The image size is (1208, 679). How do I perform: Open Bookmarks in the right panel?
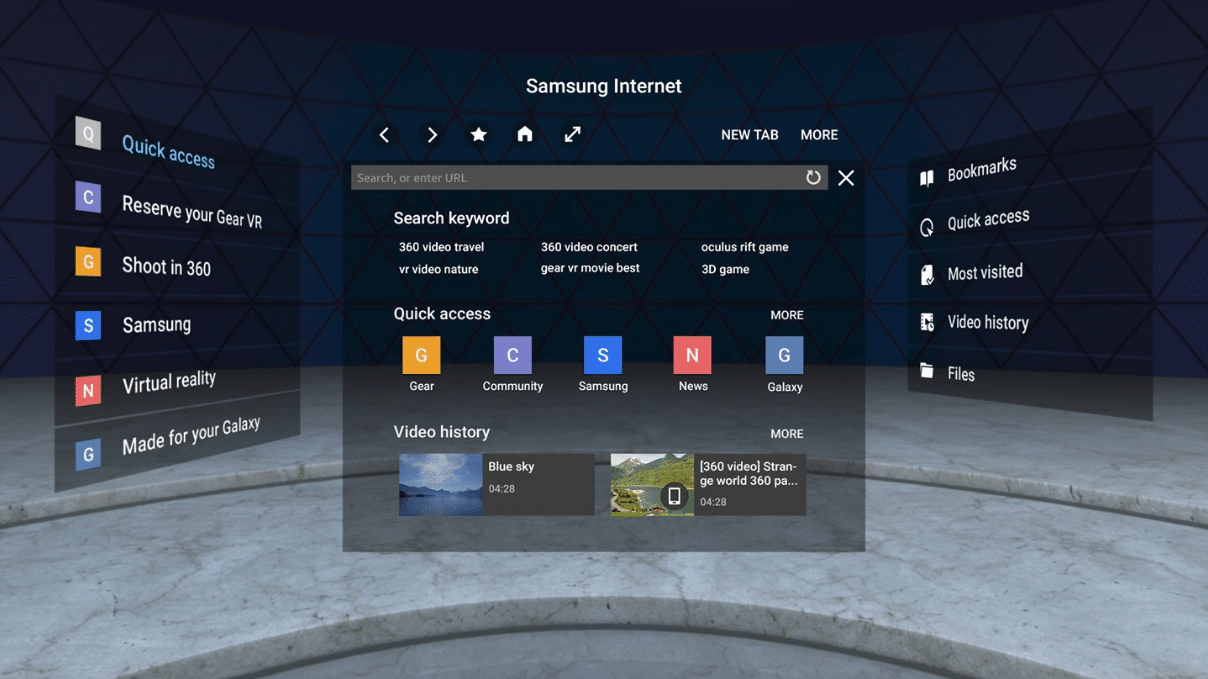[x=980, y=171]
